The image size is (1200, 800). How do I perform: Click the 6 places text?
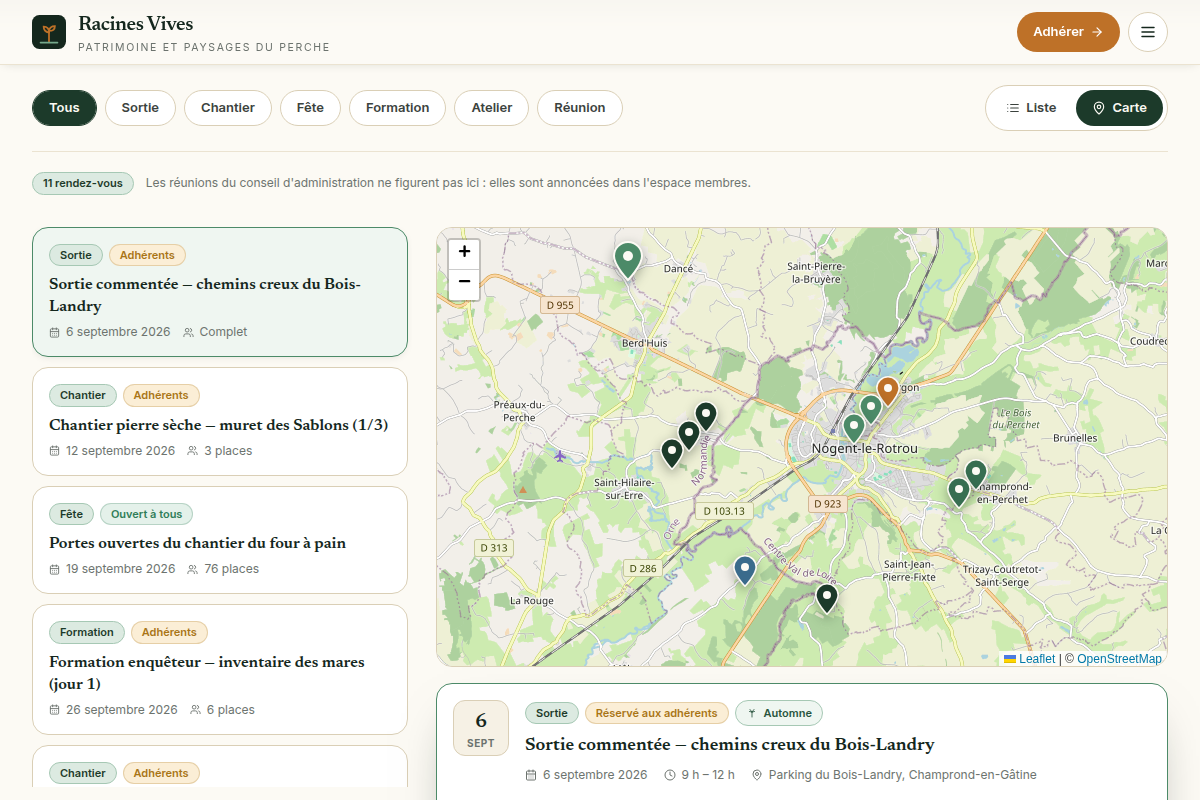pos(231,710)
